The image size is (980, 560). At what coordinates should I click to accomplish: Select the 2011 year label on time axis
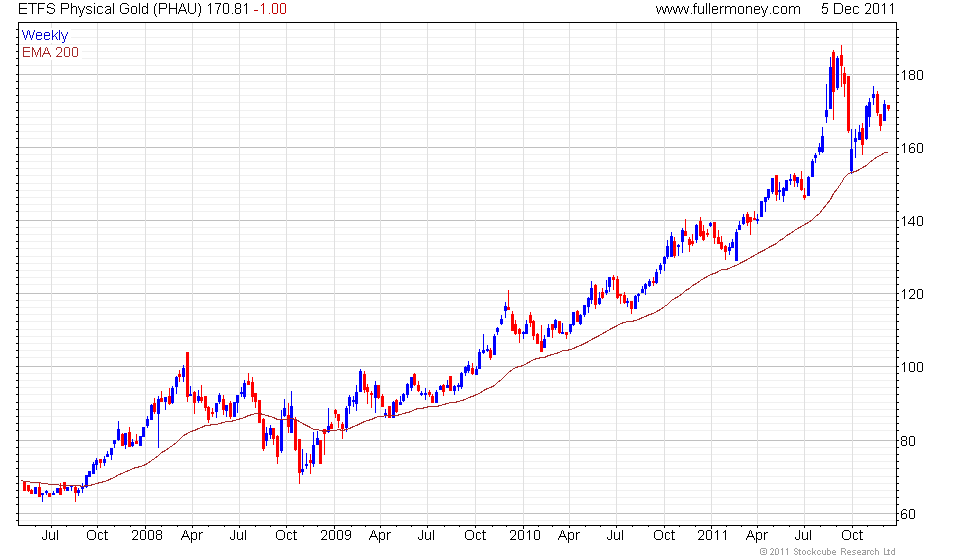[712, 536]
